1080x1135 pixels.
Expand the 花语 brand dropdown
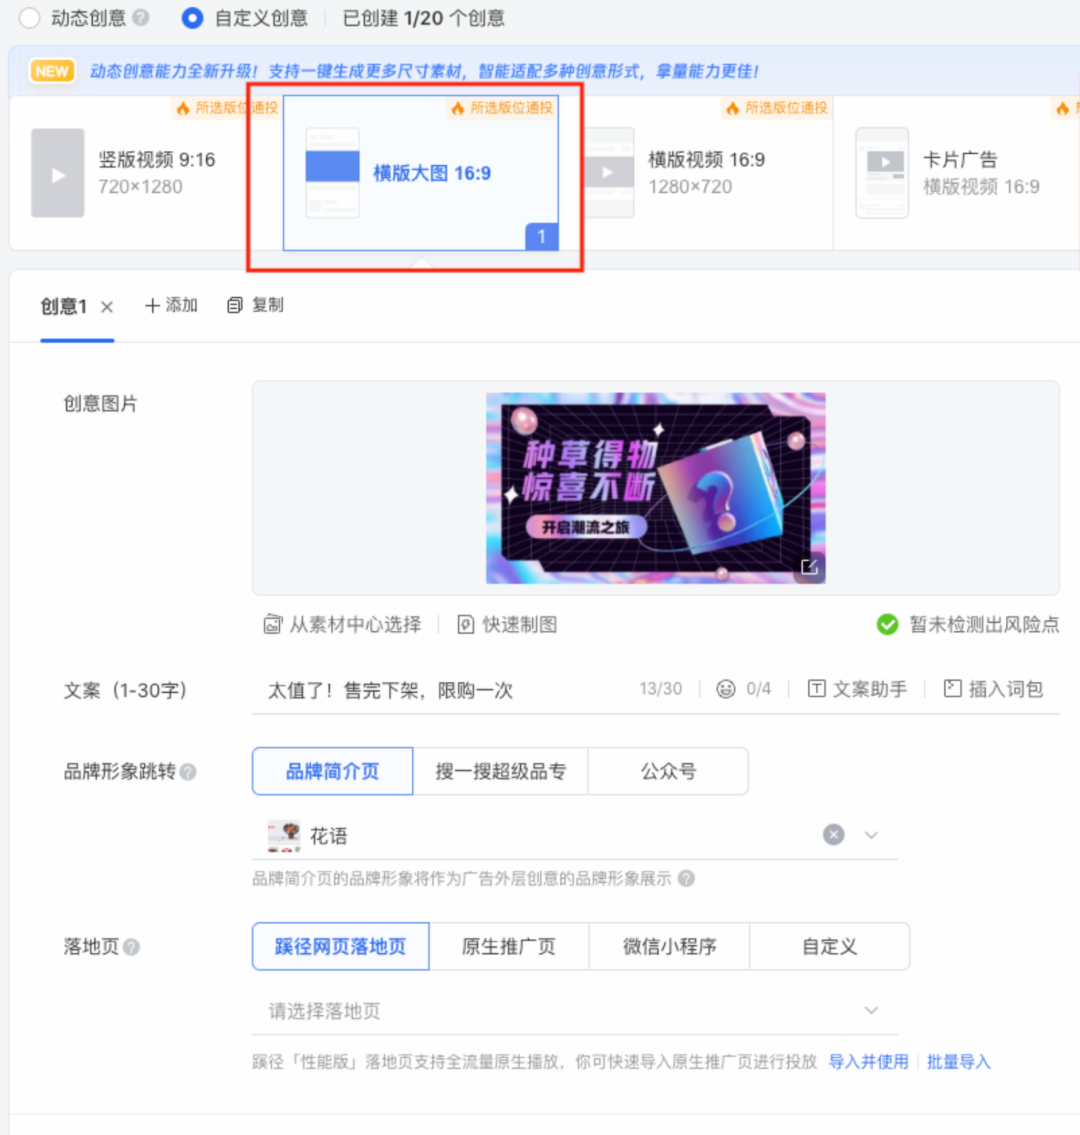tap(872, 835)
